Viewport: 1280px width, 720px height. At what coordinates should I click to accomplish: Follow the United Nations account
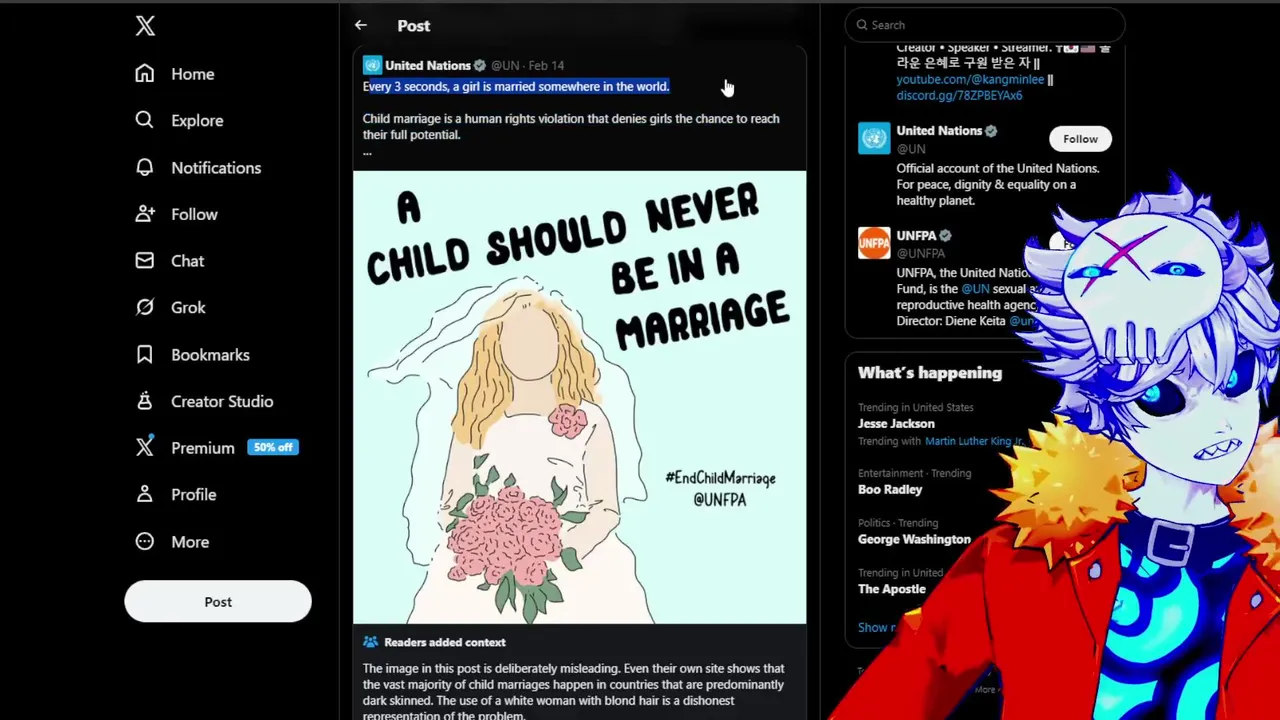(1080, 139)
